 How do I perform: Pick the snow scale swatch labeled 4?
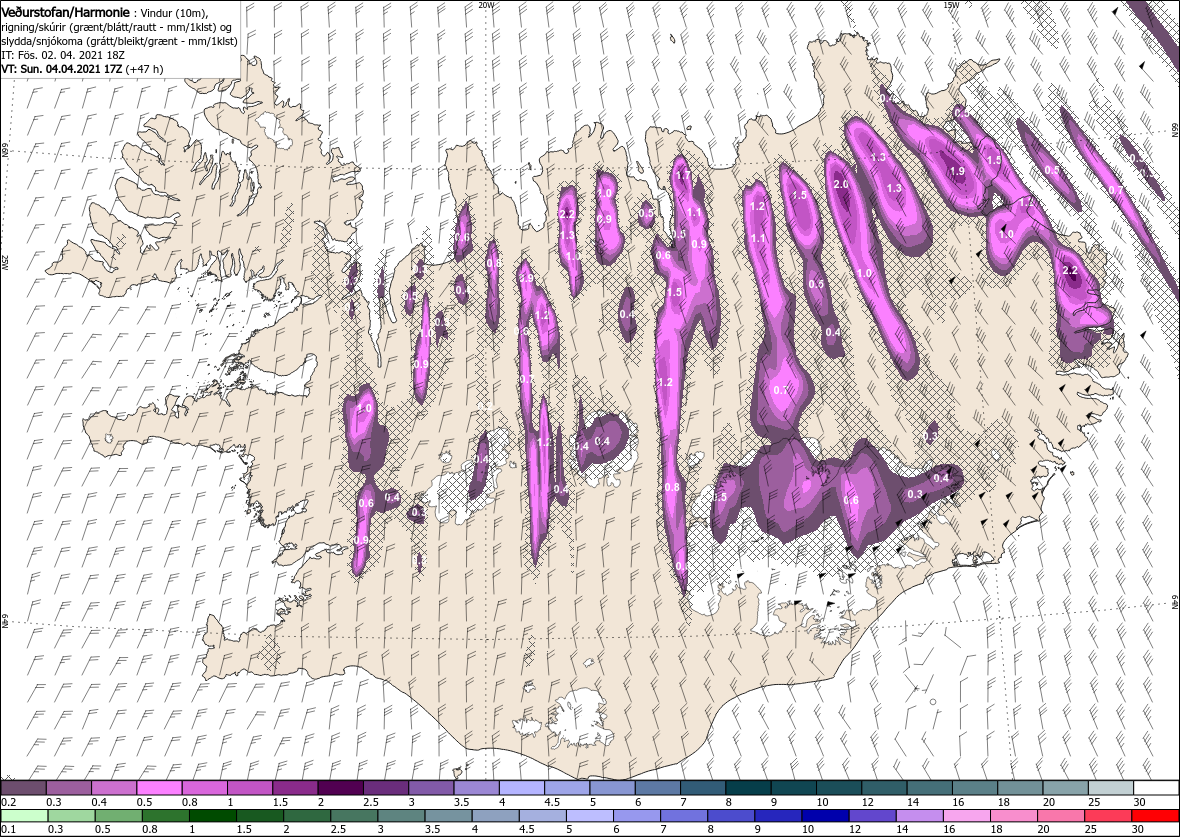[x=522, y=787]
